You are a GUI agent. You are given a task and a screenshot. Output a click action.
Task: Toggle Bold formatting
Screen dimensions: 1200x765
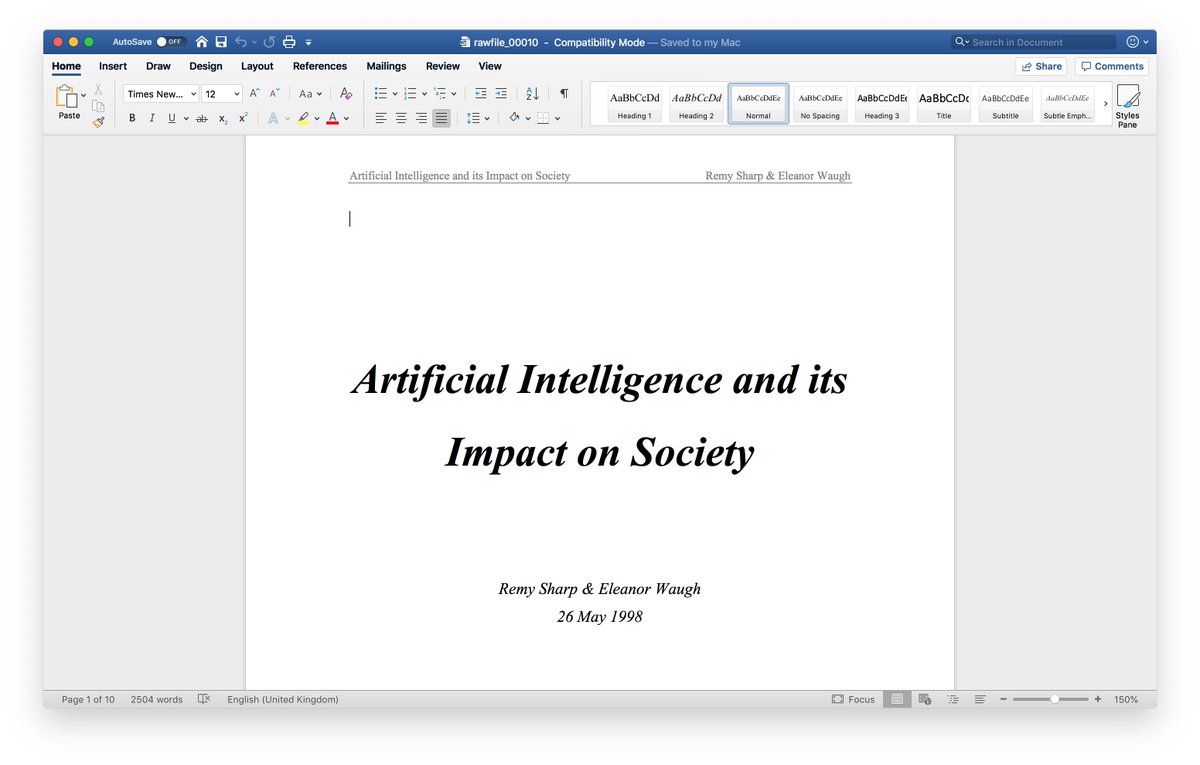click(x=132, y=118)
